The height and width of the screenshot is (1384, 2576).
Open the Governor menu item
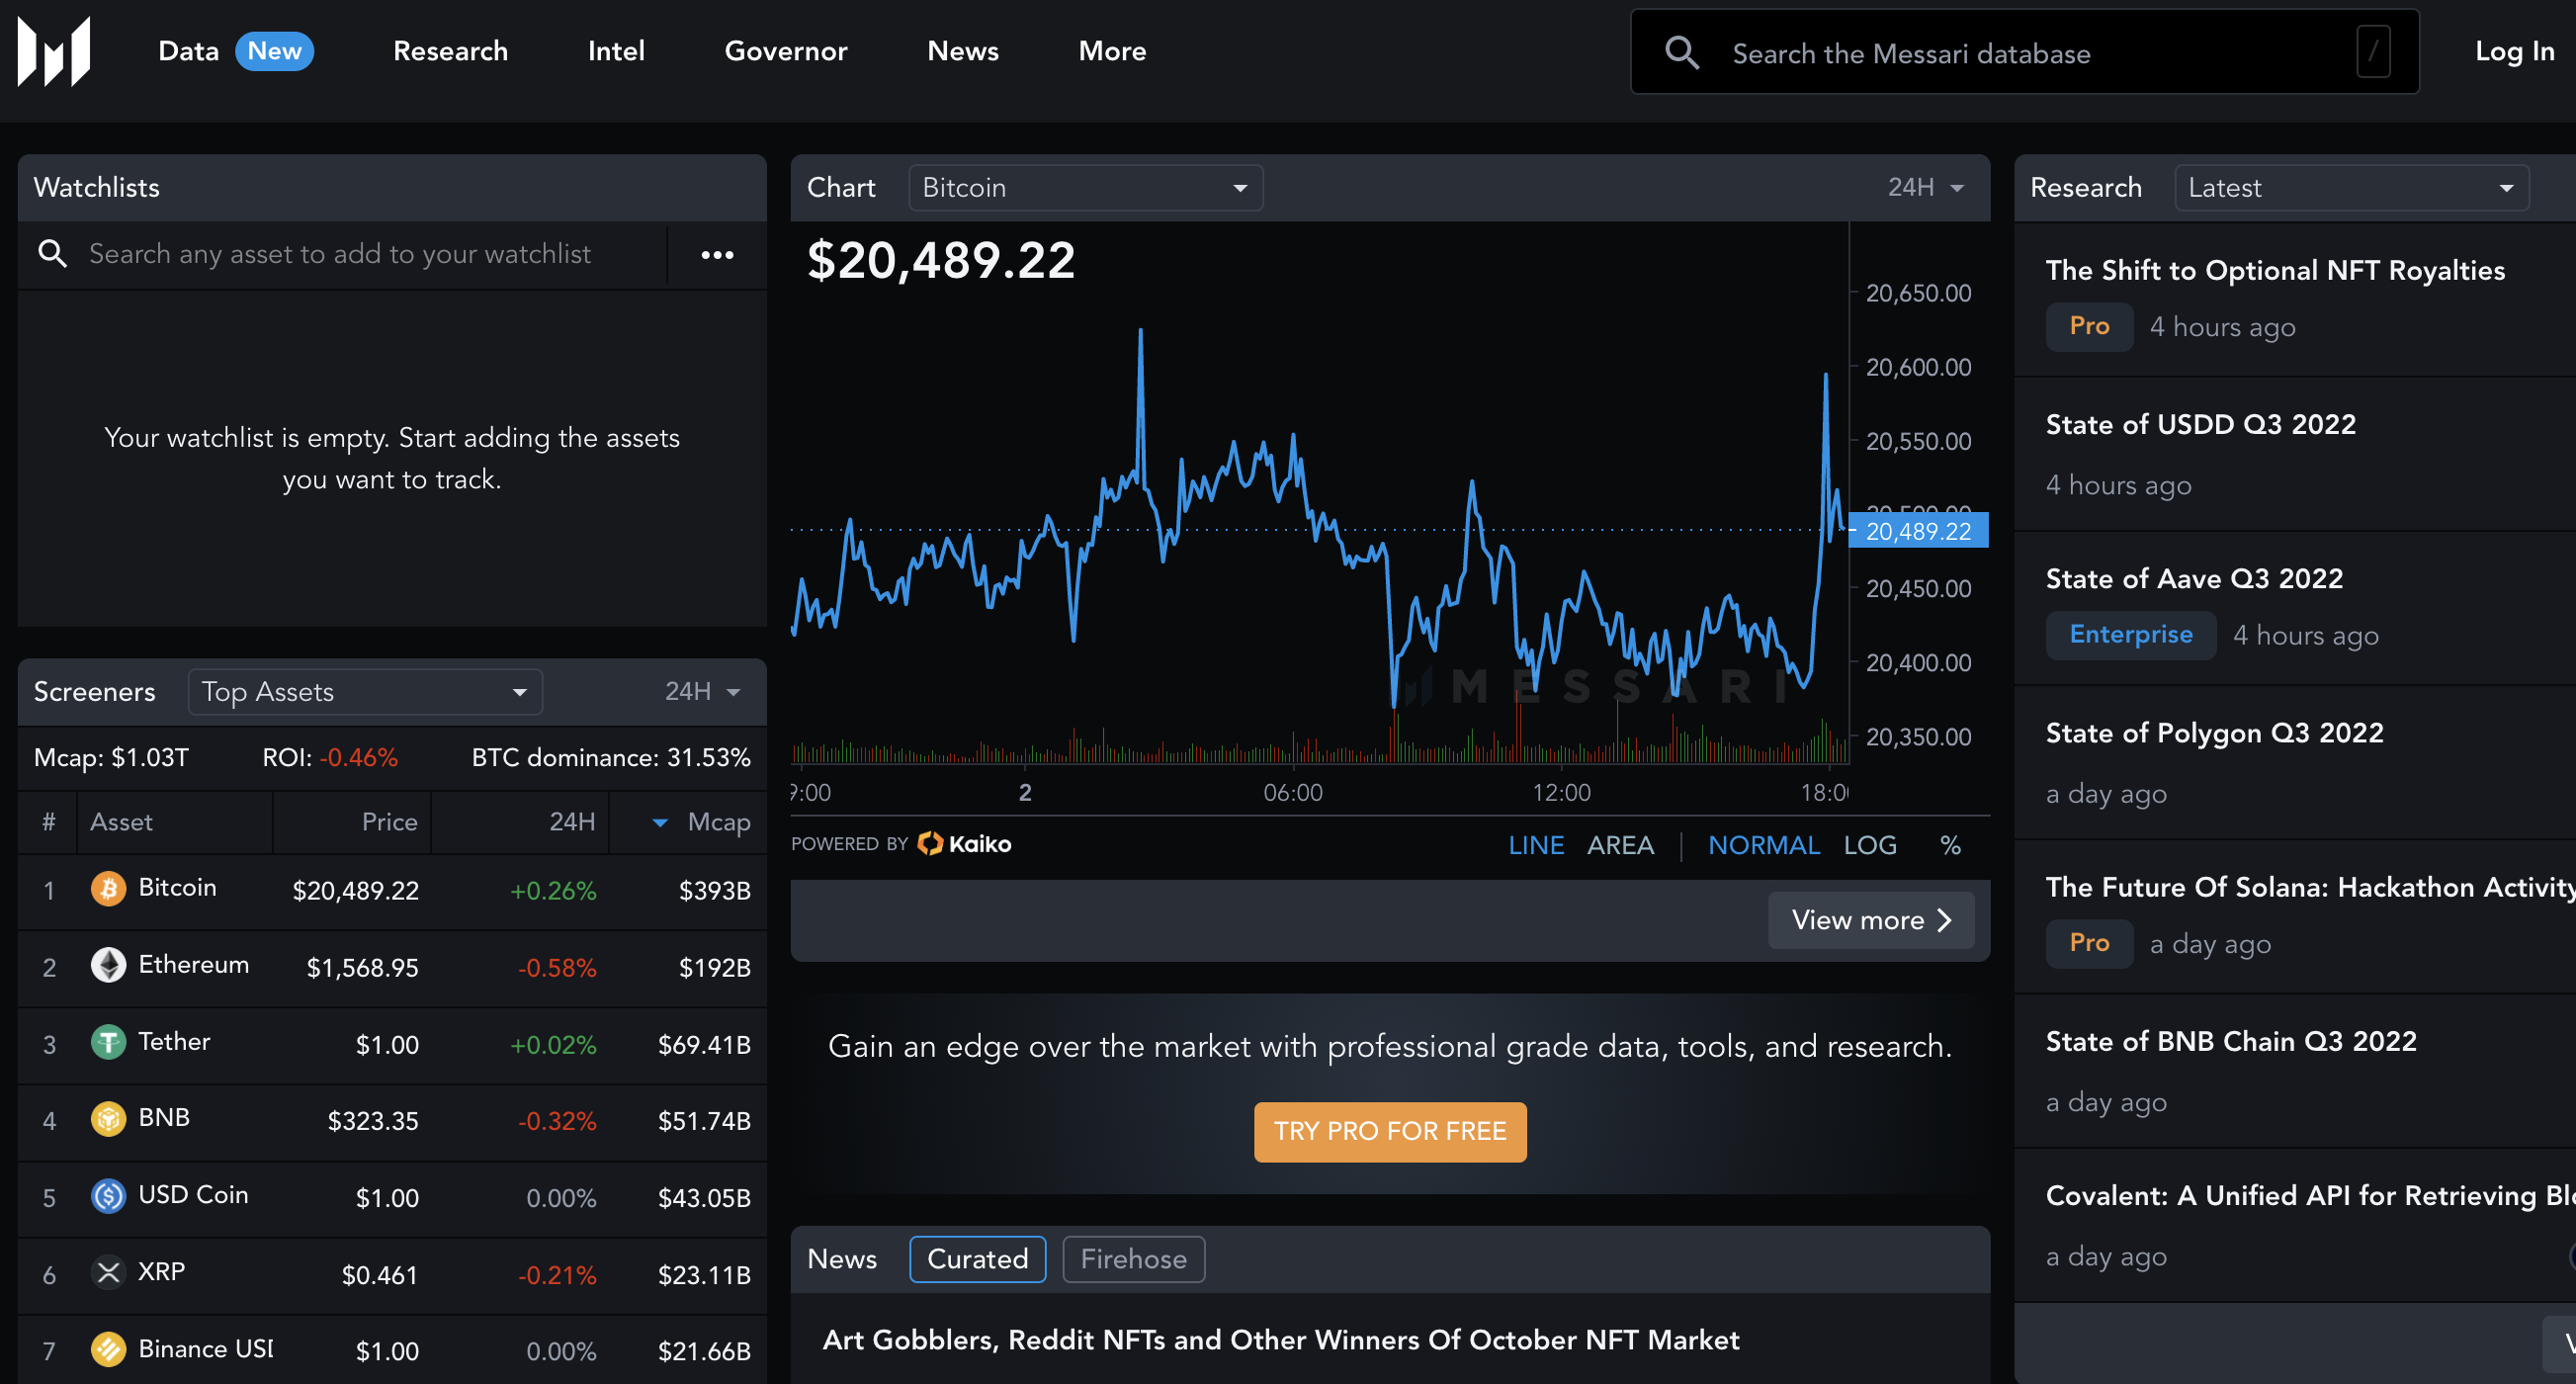786,50
